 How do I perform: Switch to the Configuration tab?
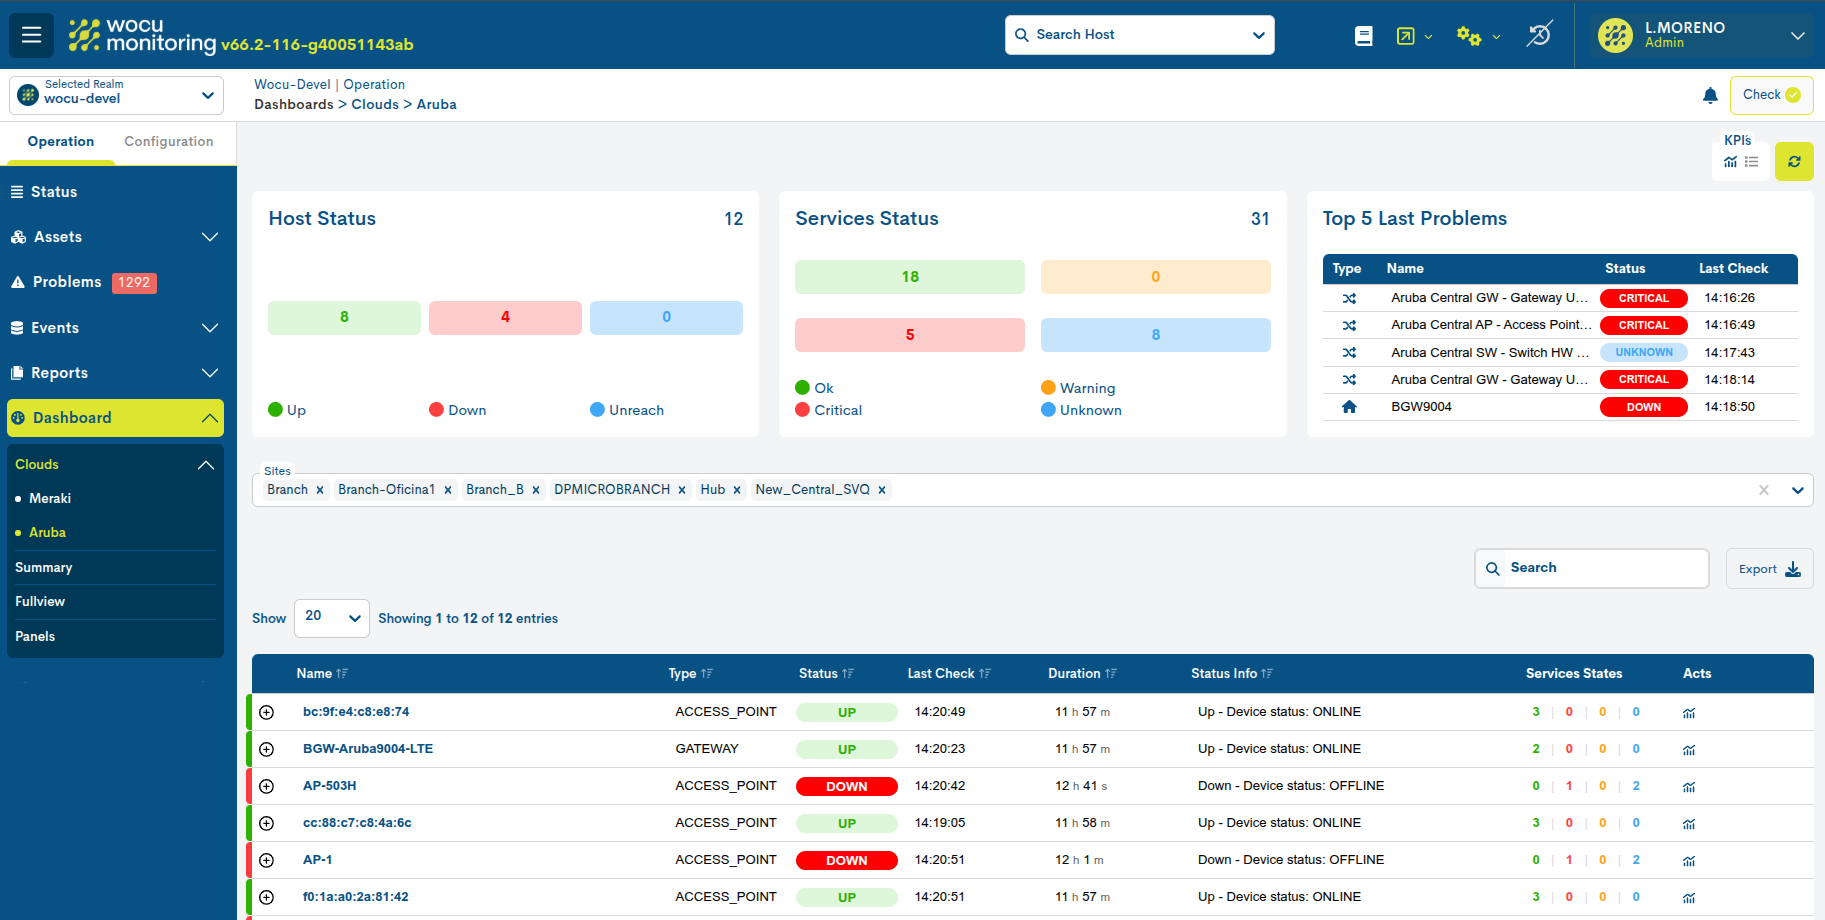coord(167,141)
